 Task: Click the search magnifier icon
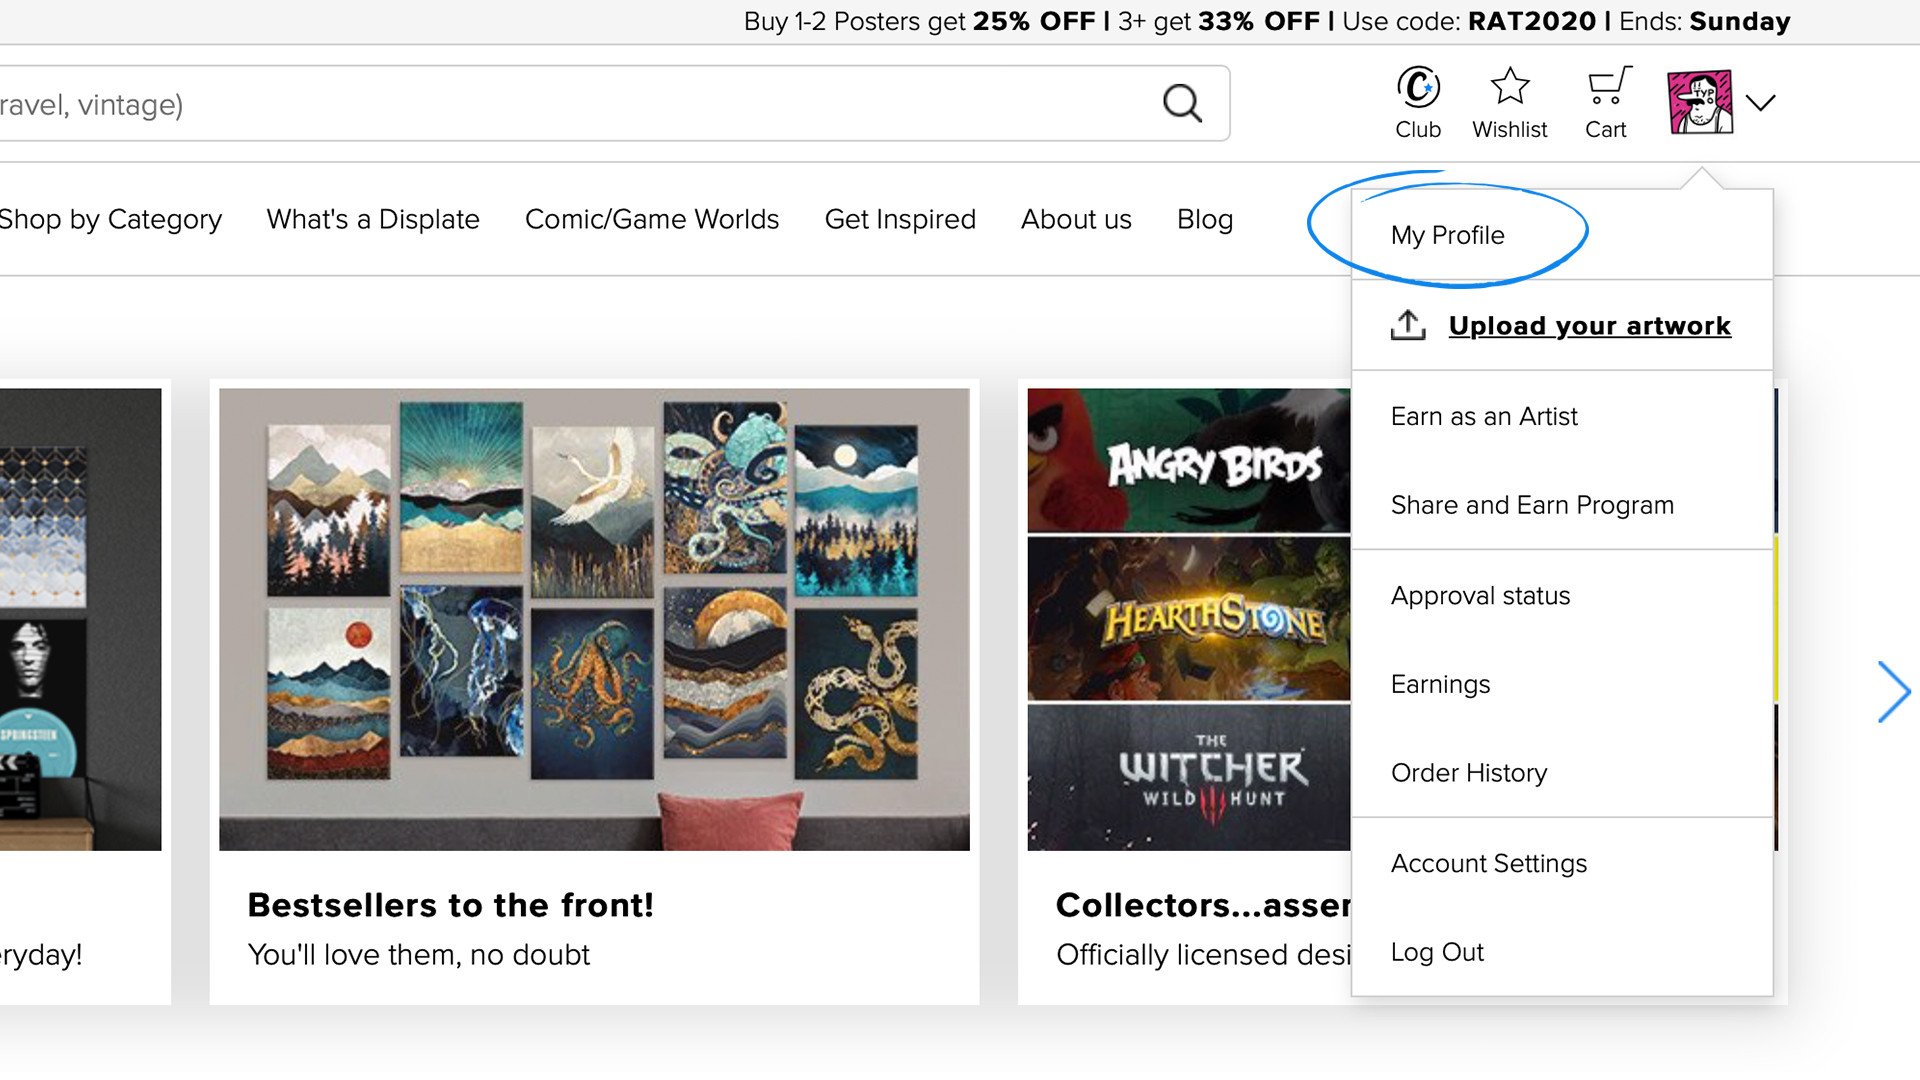pos(1182,103)
